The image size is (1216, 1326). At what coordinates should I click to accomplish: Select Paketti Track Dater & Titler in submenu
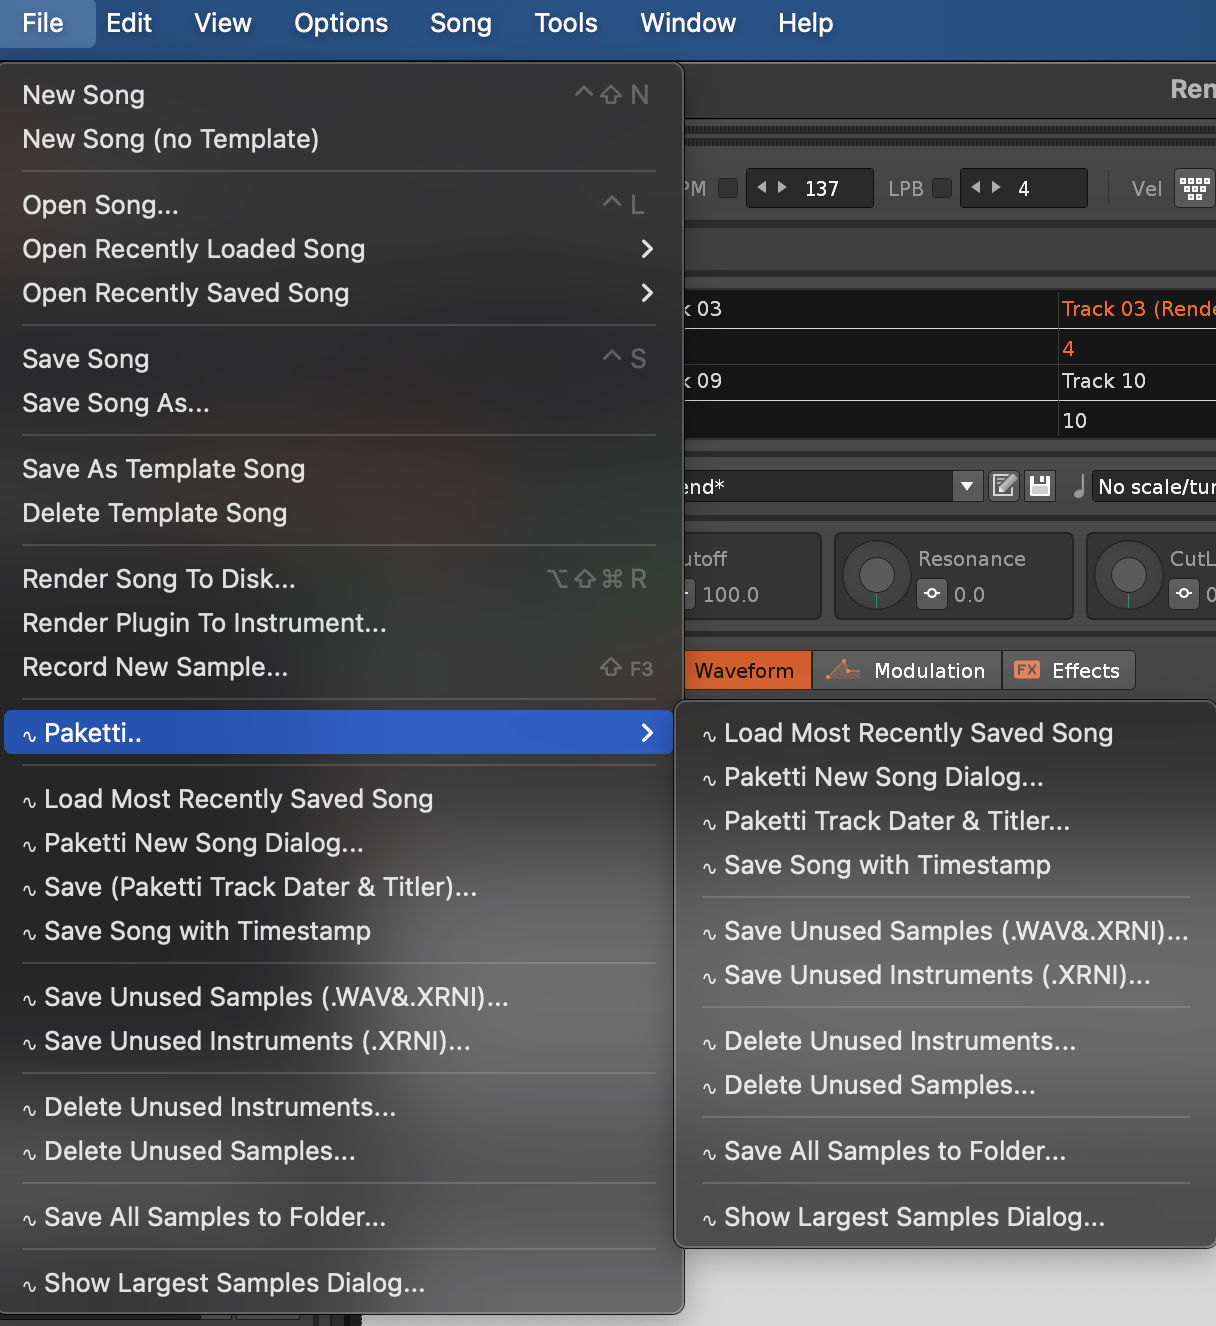coord(896,821)
